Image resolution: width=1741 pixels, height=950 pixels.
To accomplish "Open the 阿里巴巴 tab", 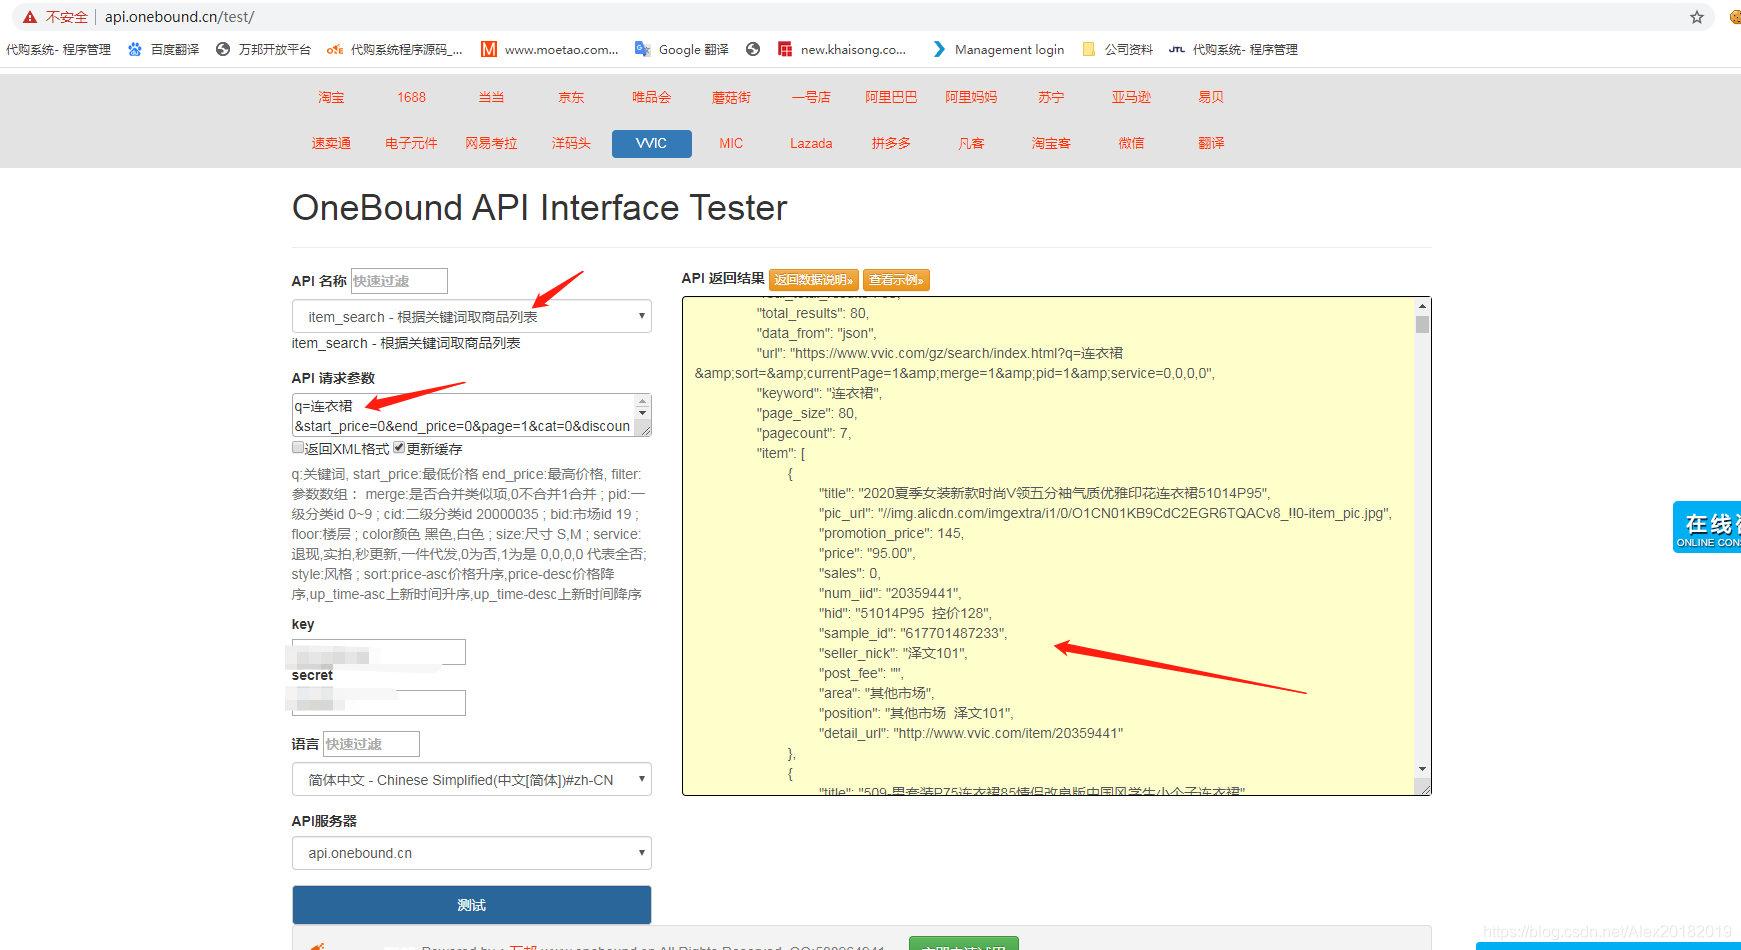I will point(891,97).
